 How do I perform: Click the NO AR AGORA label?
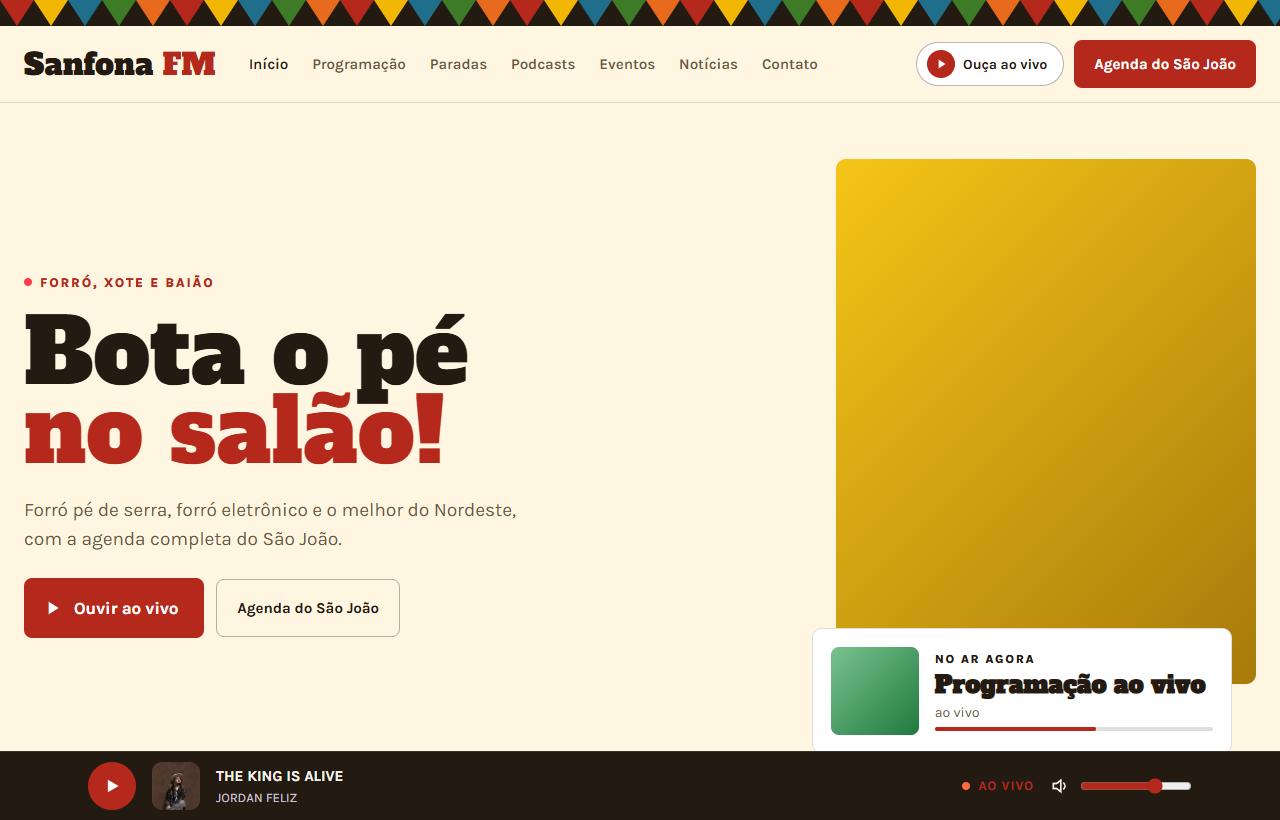985,659
